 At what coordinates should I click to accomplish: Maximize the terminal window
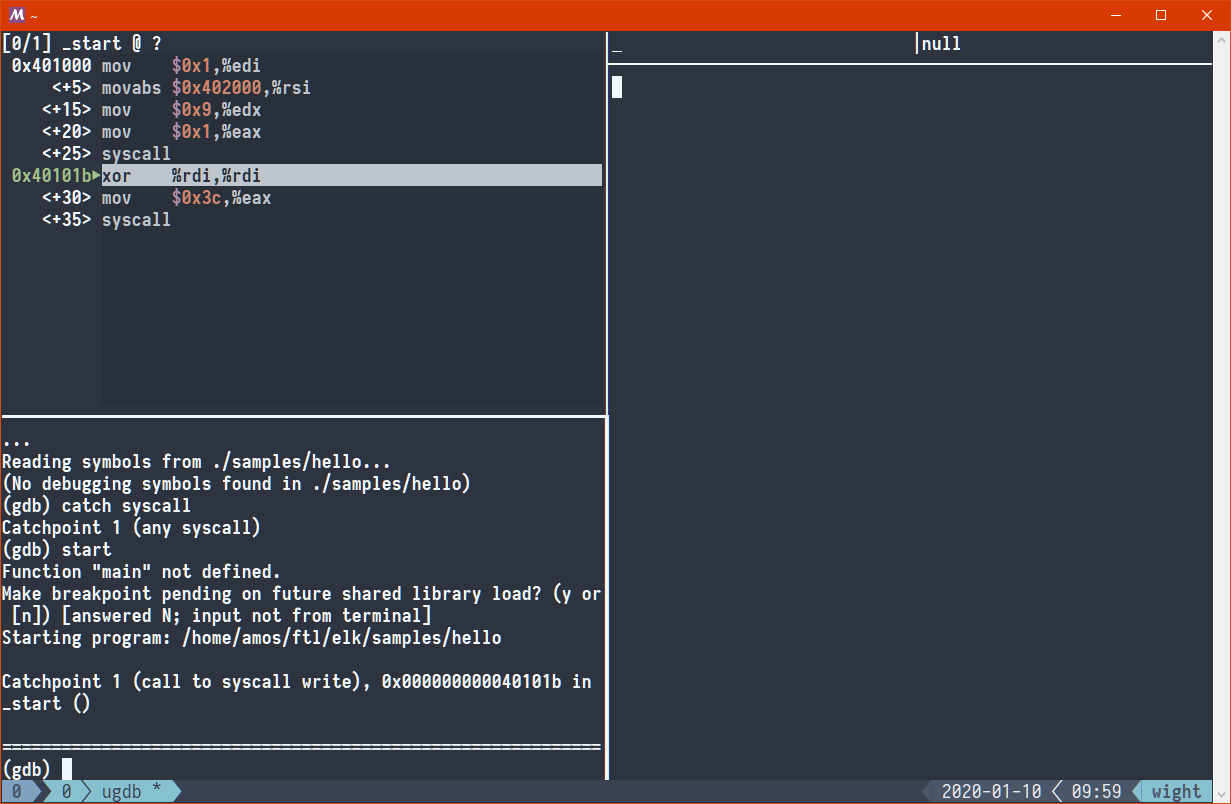click(x=1161, y=15)
